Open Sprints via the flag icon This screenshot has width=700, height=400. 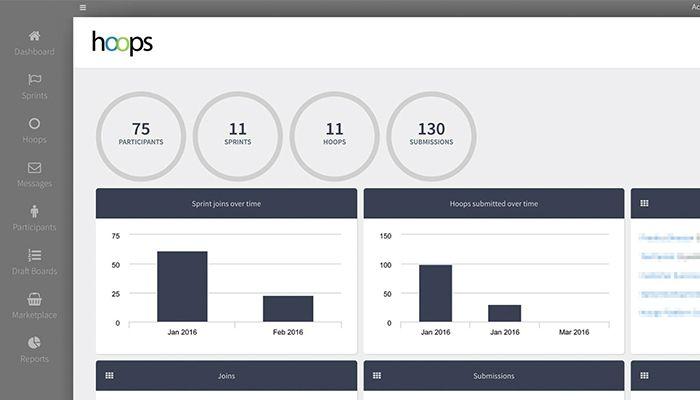coord(34,79)
